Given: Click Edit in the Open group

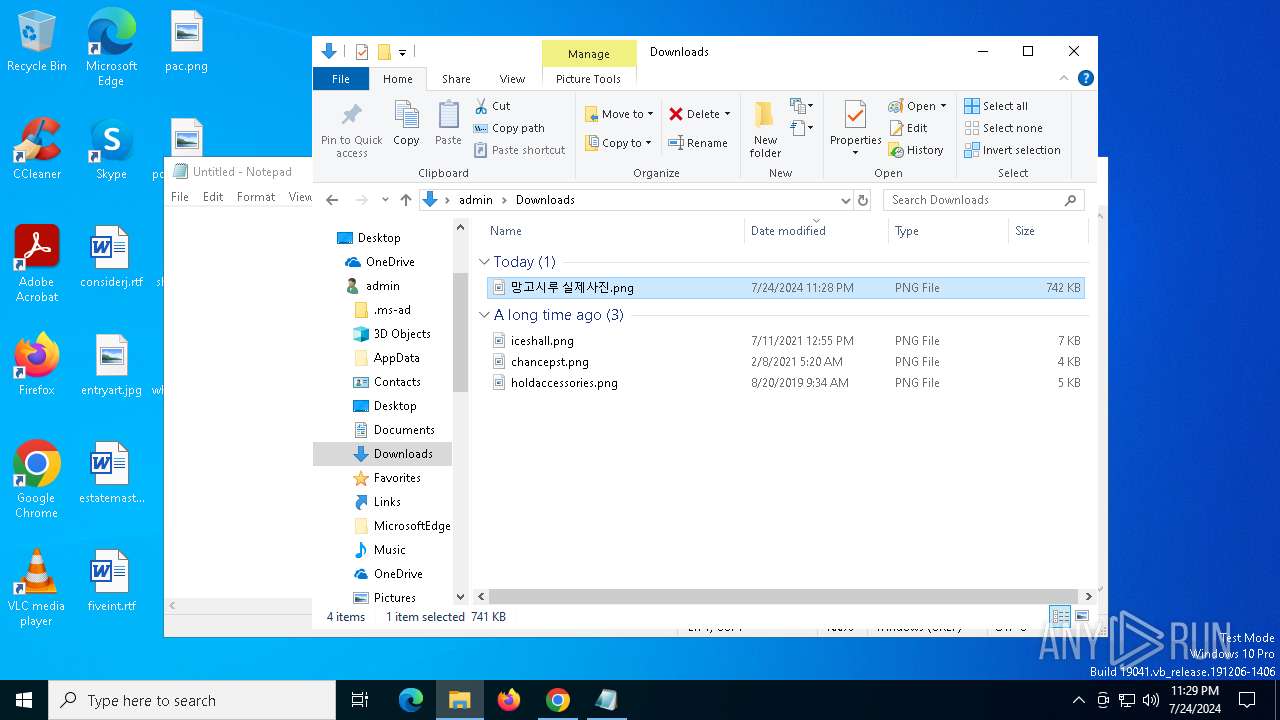Looking at the screenshot, I should pos(908,128).
